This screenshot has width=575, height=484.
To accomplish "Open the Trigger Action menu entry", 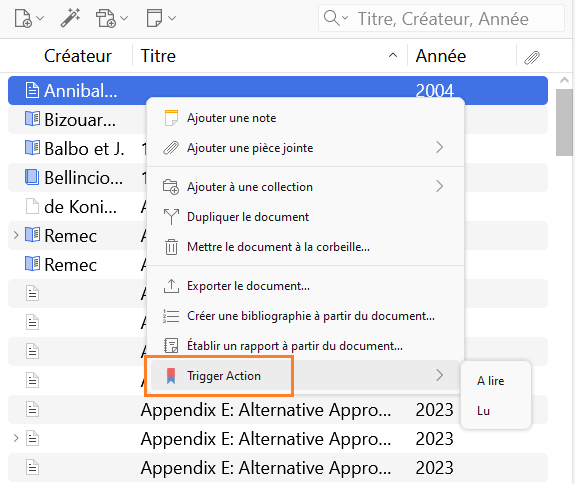I will pyautogui.click(x=305, y=376).
